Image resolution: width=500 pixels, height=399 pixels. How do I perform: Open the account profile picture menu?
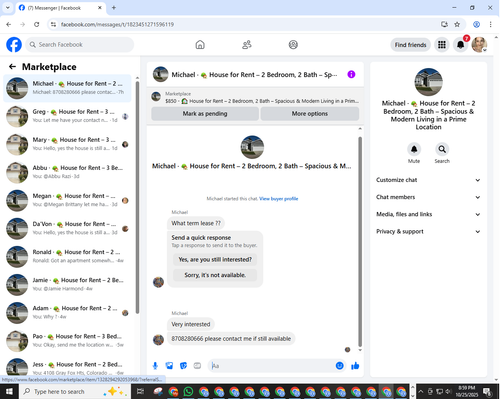(x=479, y=45)
